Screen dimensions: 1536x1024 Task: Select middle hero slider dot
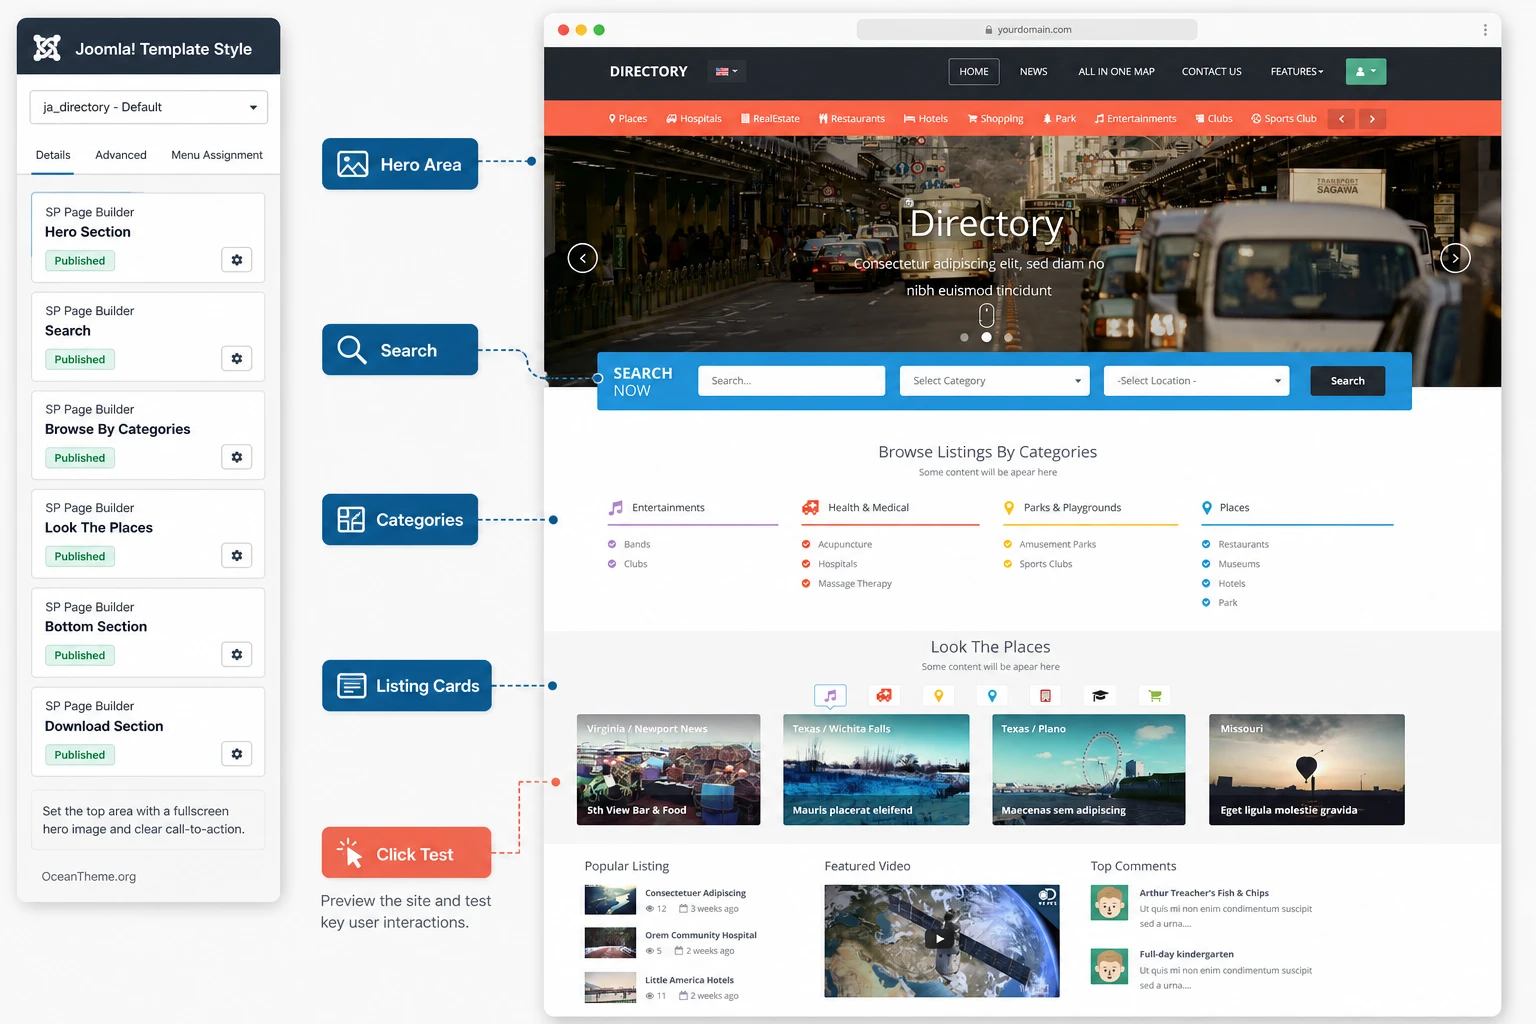coord(986,337)
